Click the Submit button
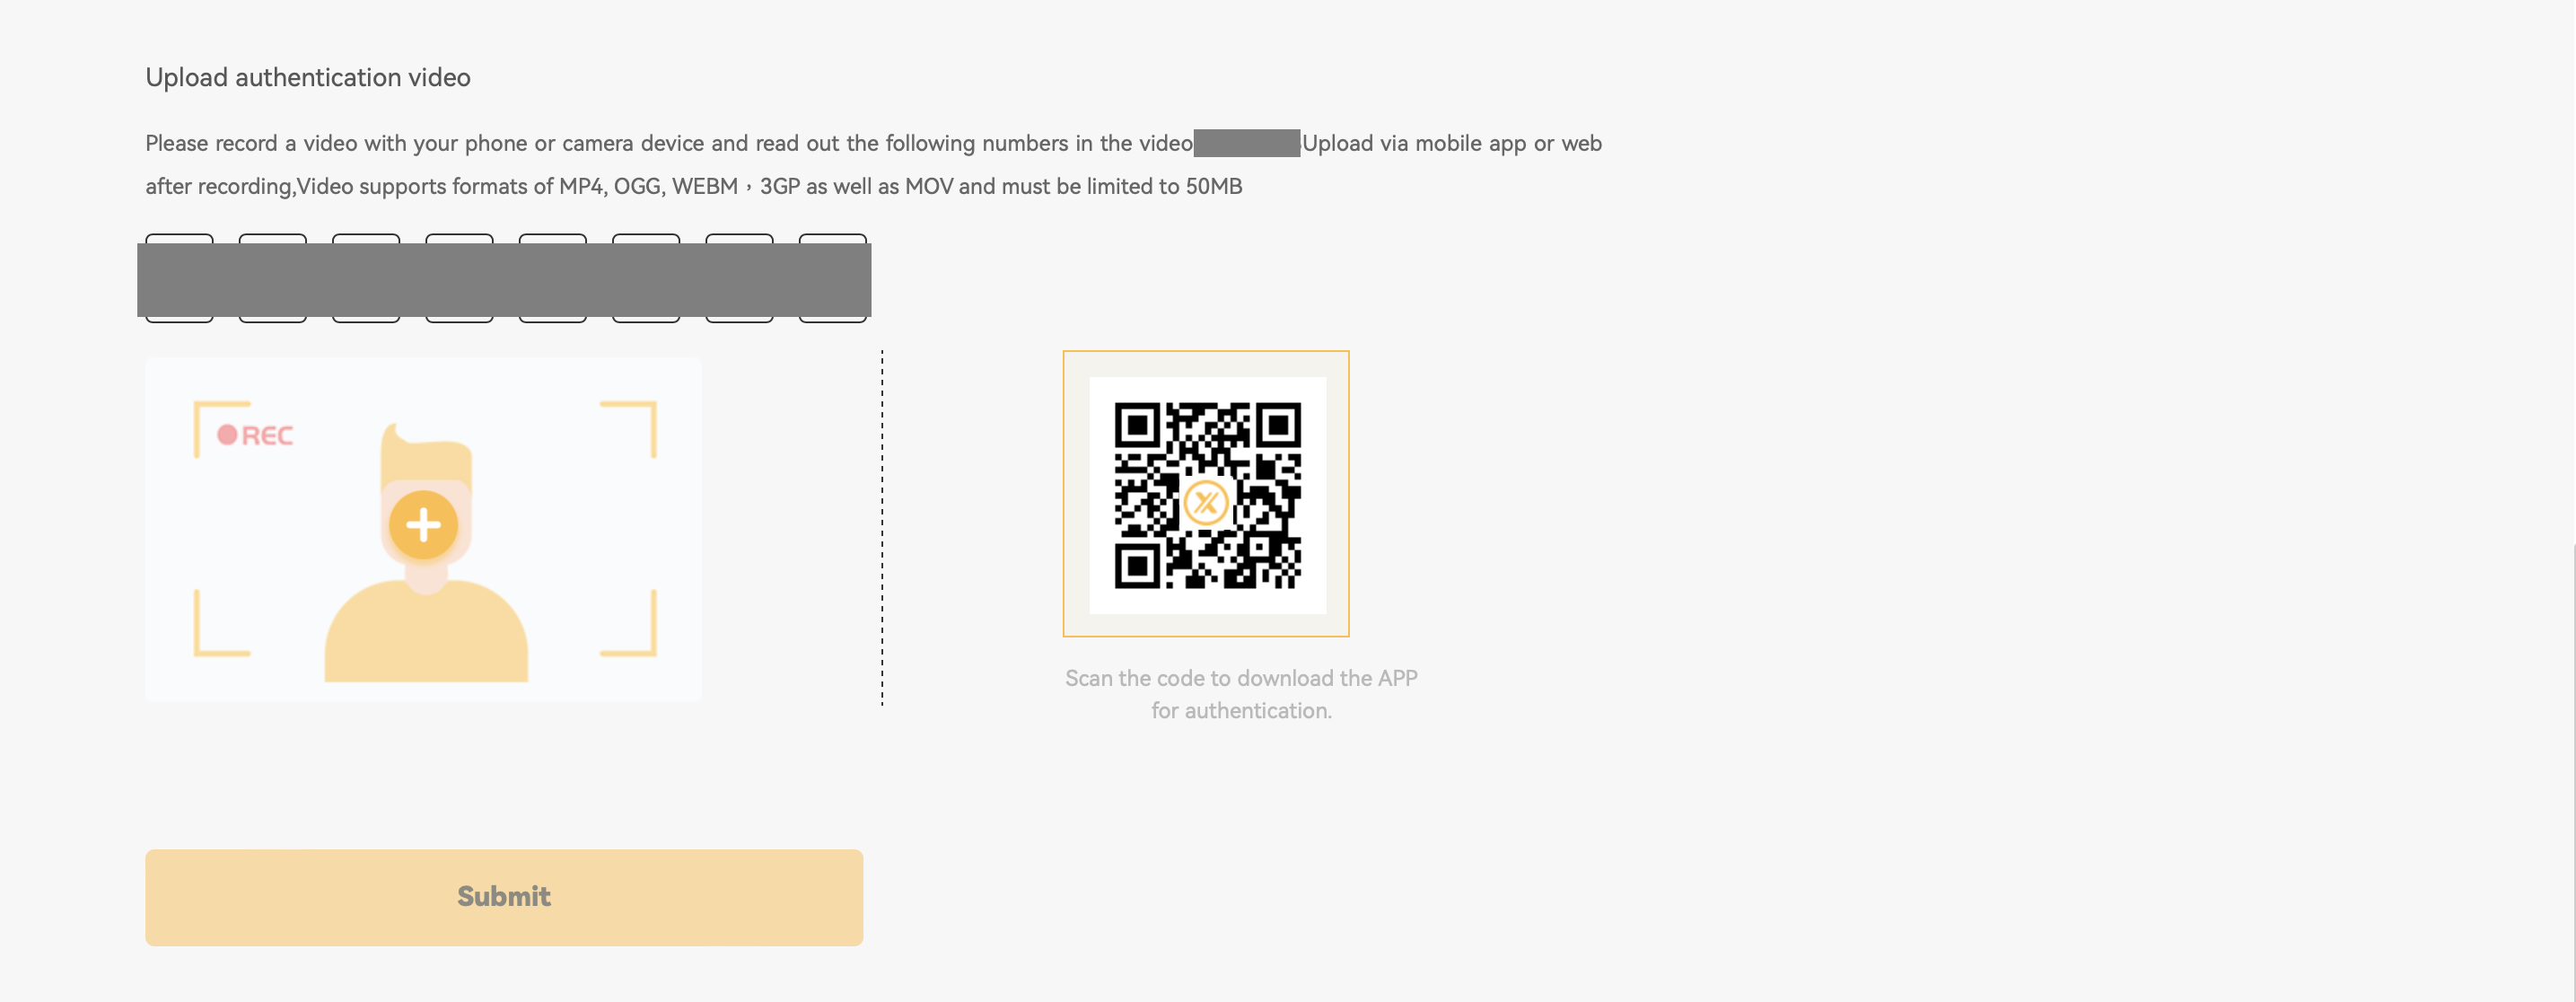This screenshot has width=2576, height=1002. pos(504,897)
